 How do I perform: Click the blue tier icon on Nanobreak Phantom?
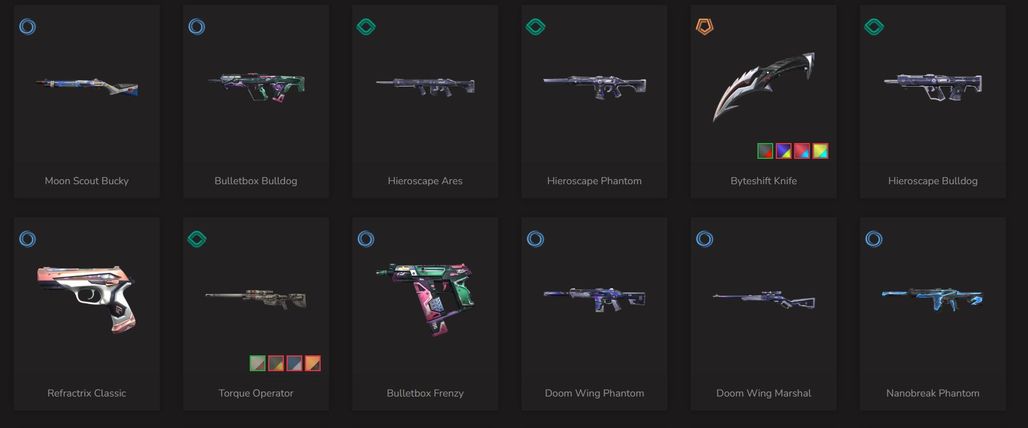[874, 239]
